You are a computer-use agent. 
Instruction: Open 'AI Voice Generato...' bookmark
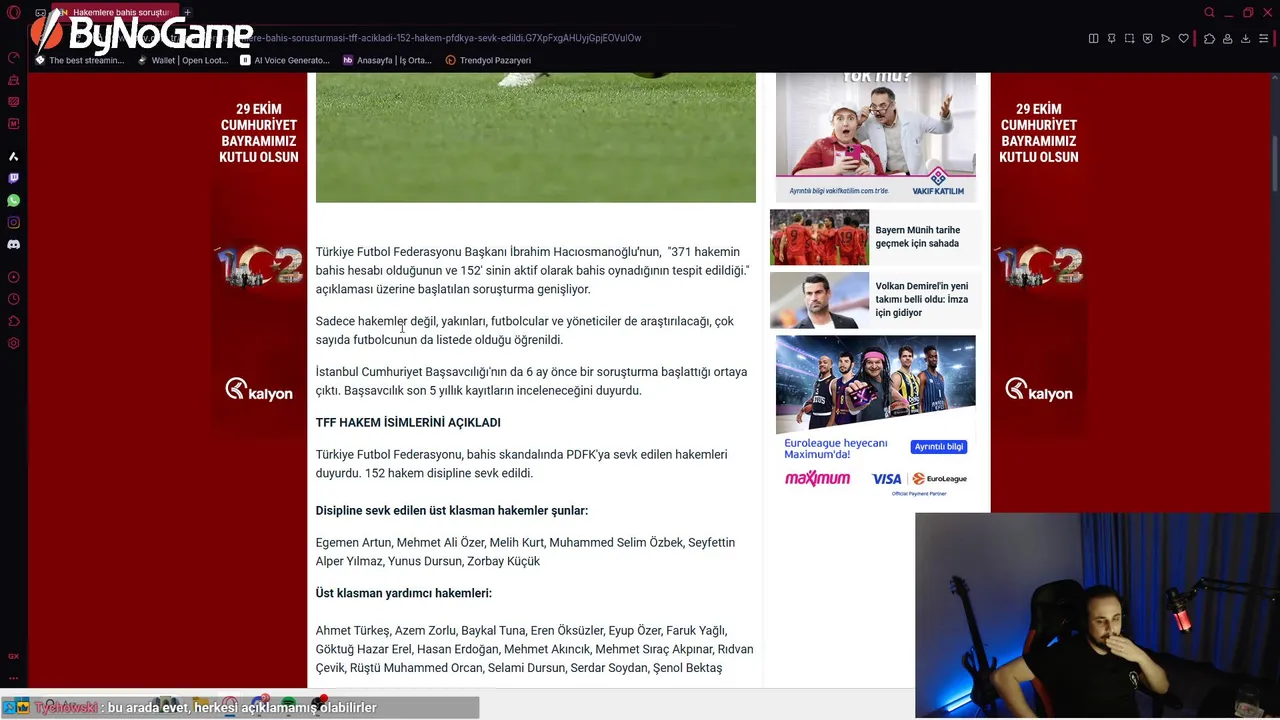285,60
